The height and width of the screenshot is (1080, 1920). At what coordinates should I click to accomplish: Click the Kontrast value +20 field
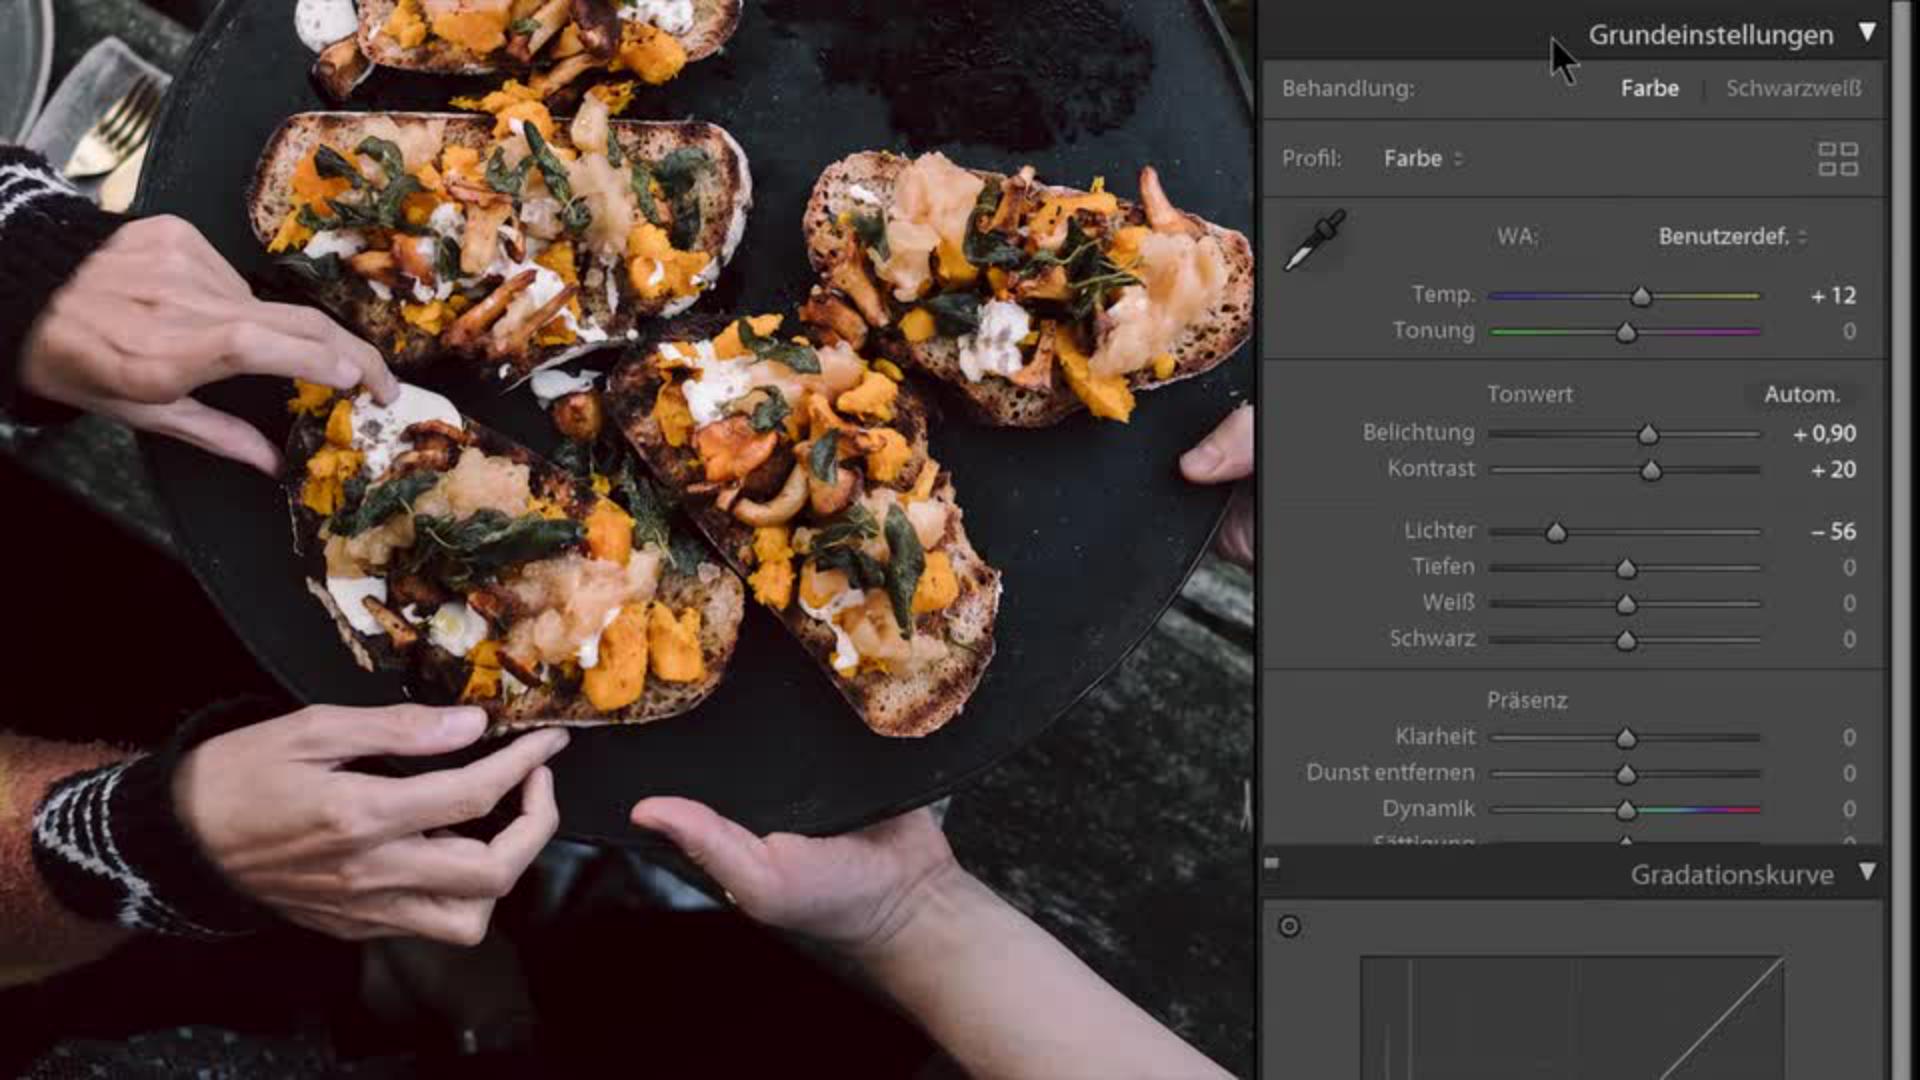(1833, 470)
